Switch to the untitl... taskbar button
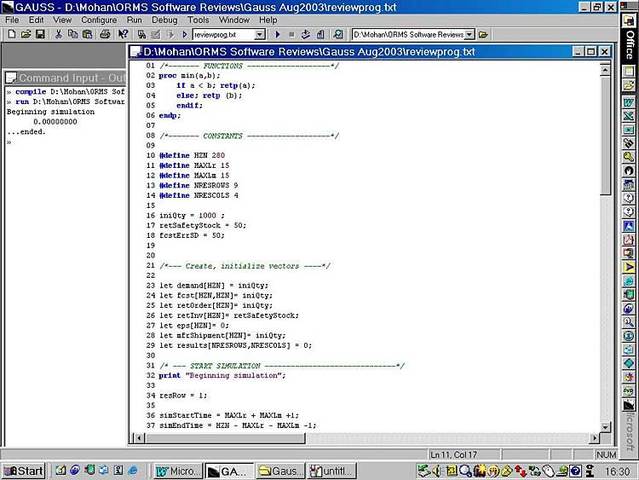This screenshot has width=639, height=480. (x=332, y=471)
